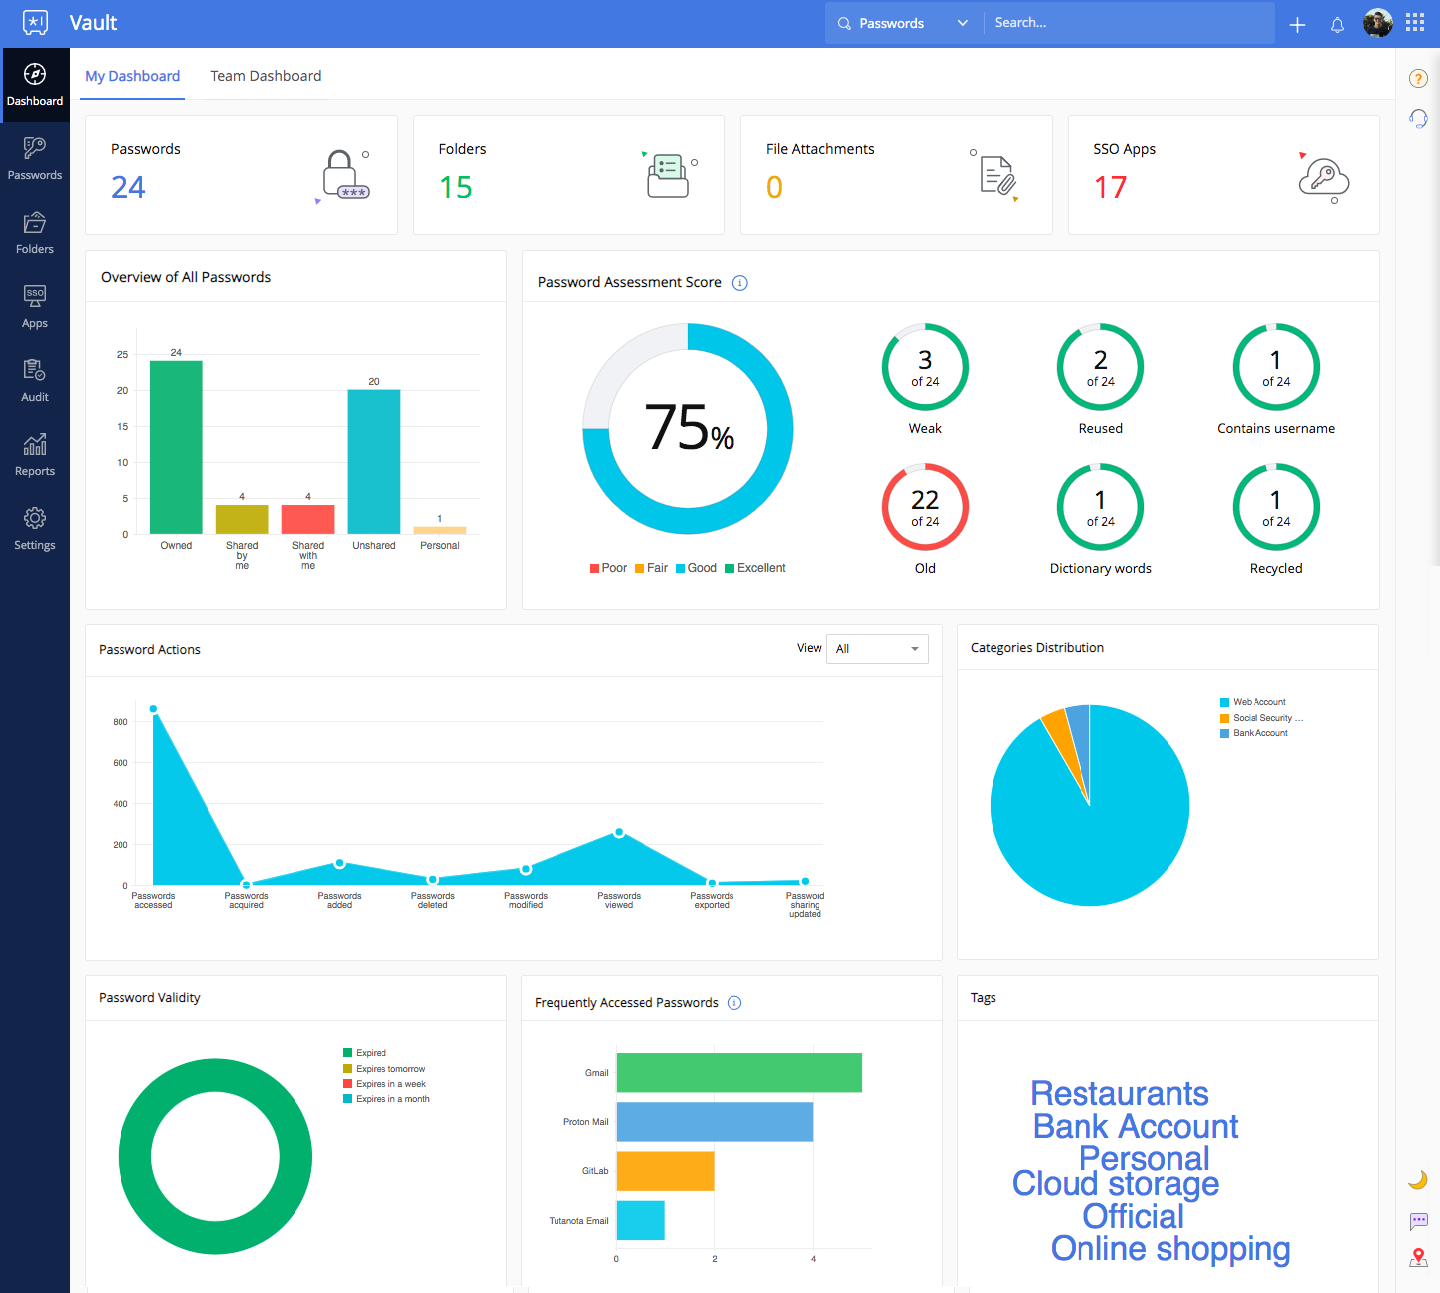Toggle Expires in a month legend entry
This screenshot has height=1293, width=1440.
pyautogui.click(x=387, y=1099)
